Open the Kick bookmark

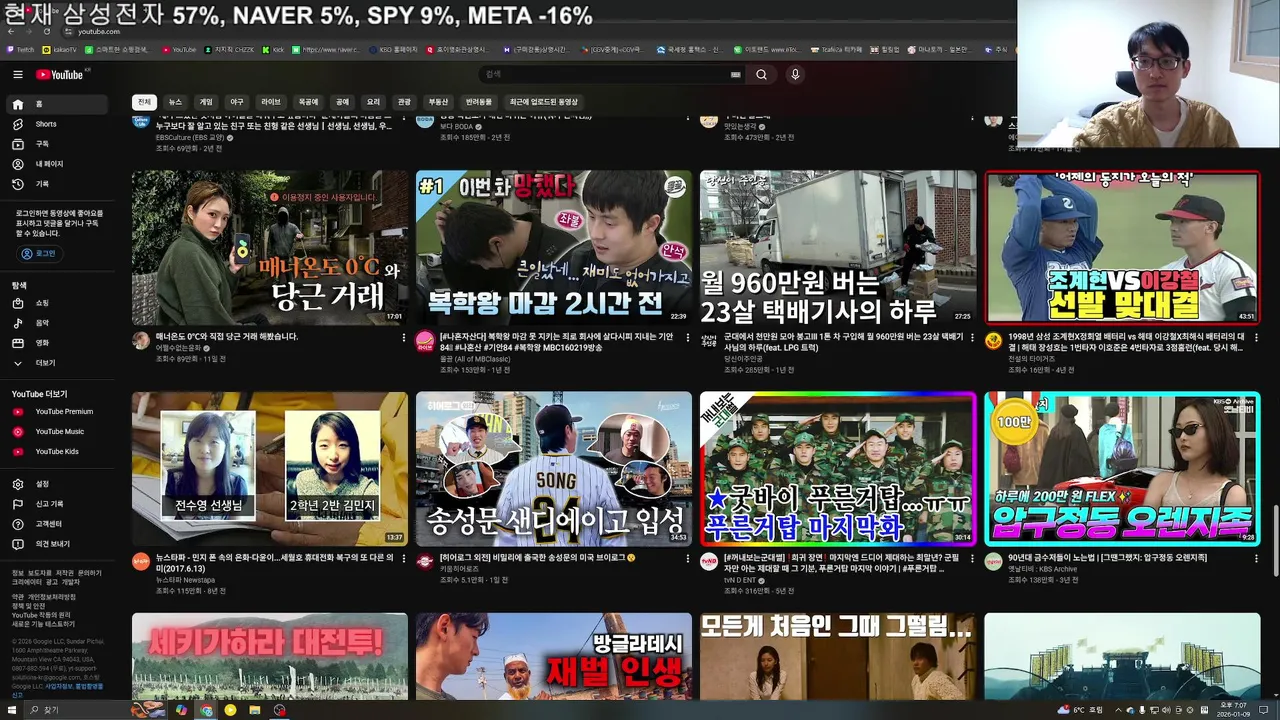pyautogui.click(x=272, y=49)
